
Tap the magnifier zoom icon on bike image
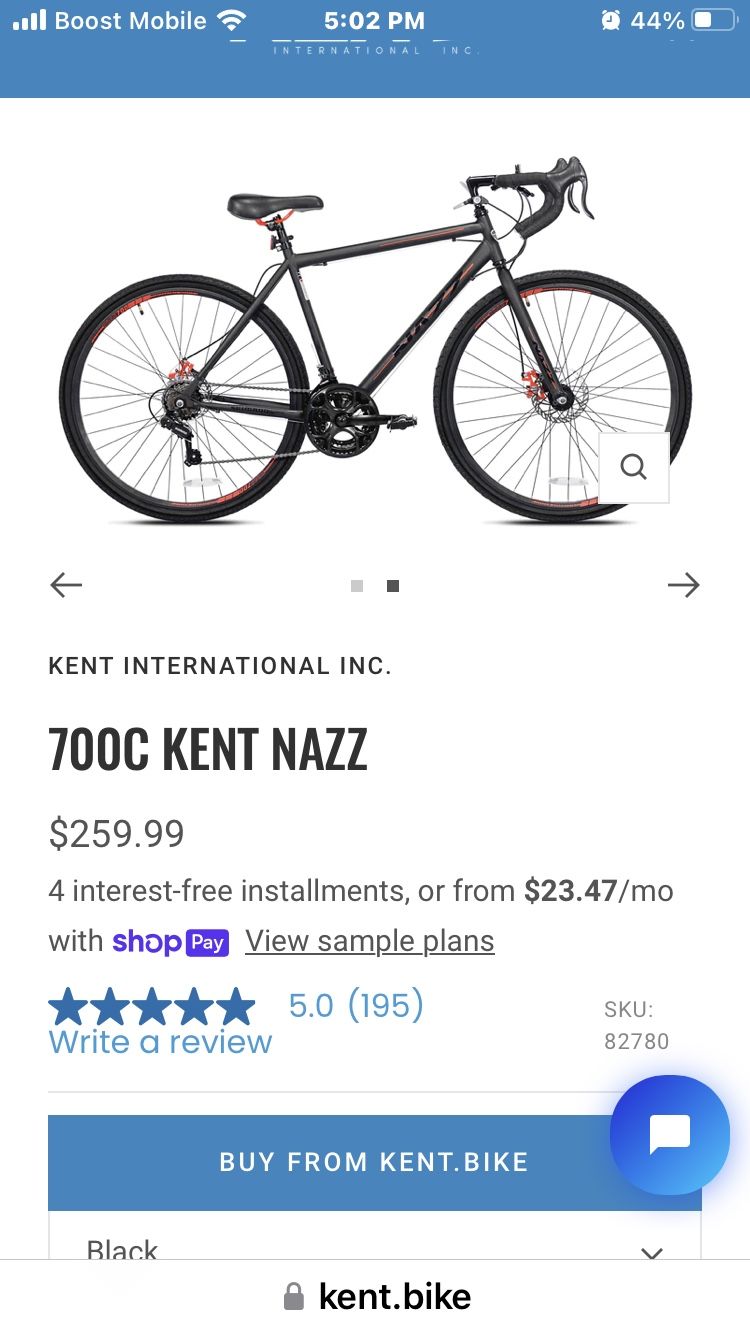(x=634, y=467)
